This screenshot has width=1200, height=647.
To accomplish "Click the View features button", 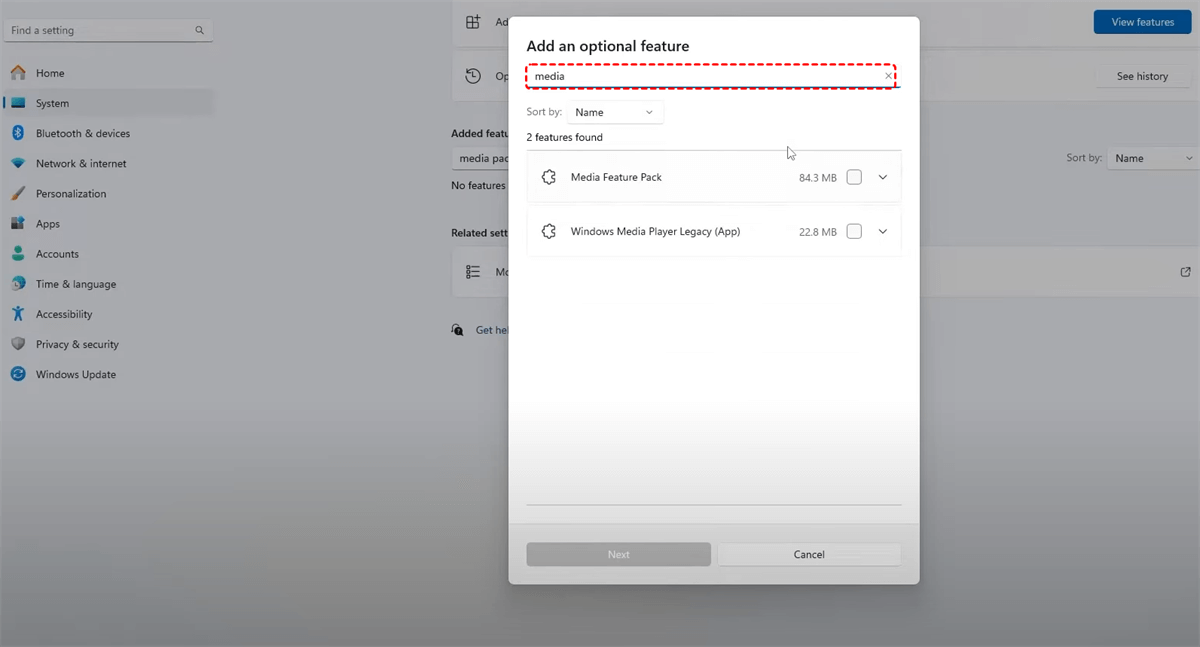I will click(x=1142, y=22).
